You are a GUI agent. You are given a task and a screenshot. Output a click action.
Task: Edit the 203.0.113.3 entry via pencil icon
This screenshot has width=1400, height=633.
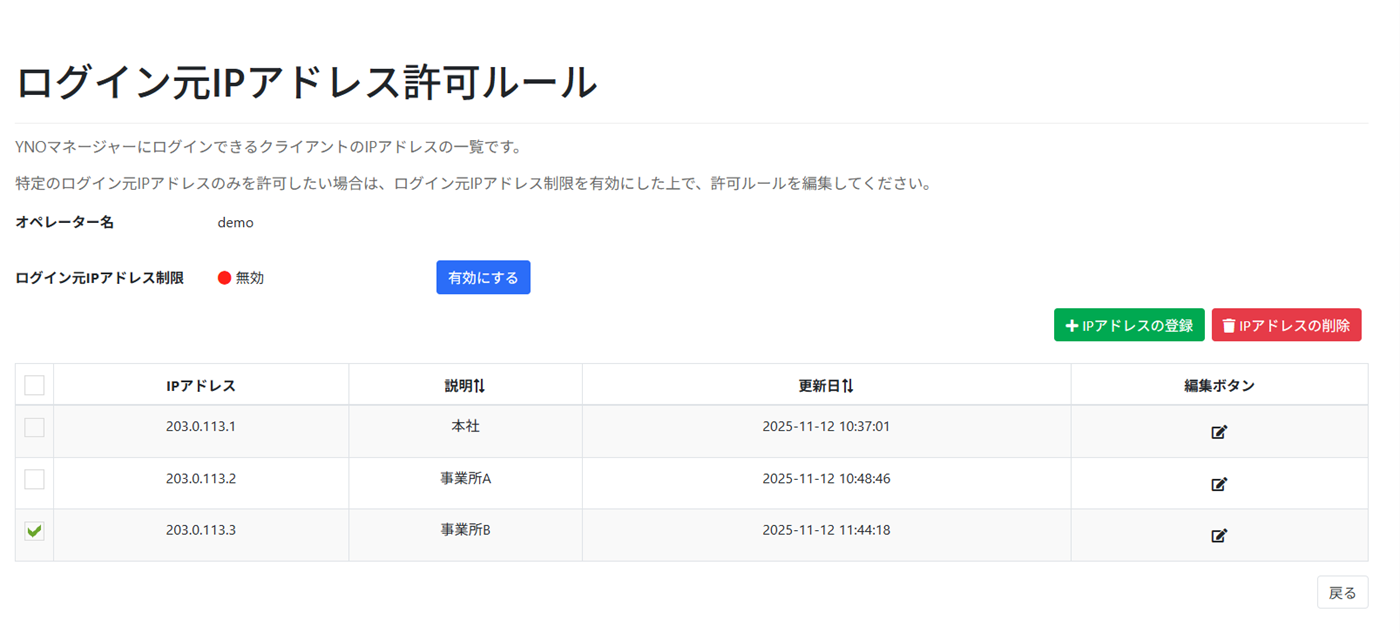pos(1219,536)
